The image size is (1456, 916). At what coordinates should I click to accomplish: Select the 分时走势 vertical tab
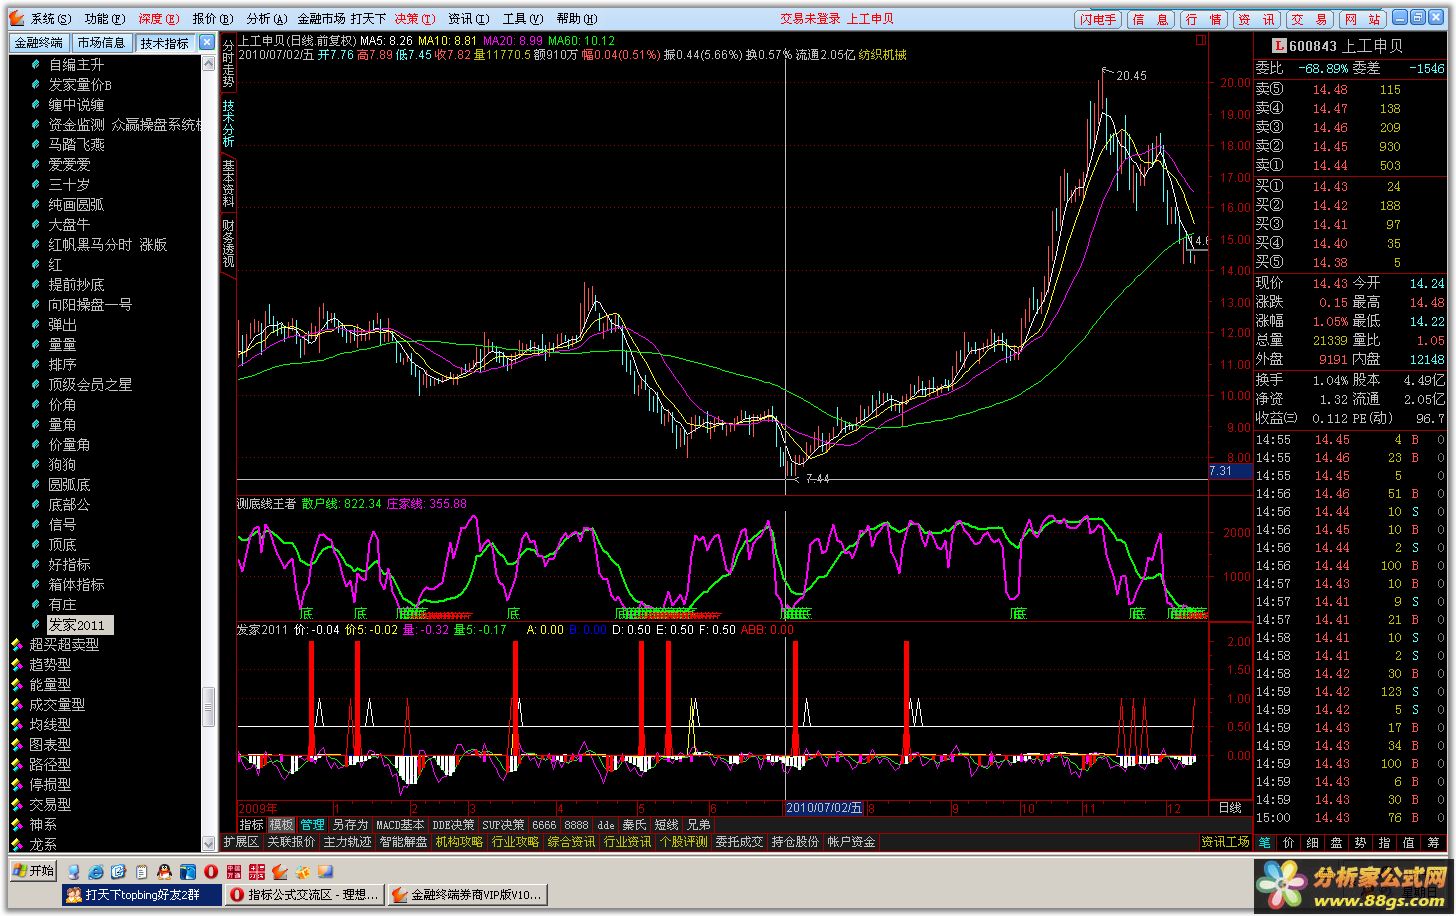[x=228, y=63]
